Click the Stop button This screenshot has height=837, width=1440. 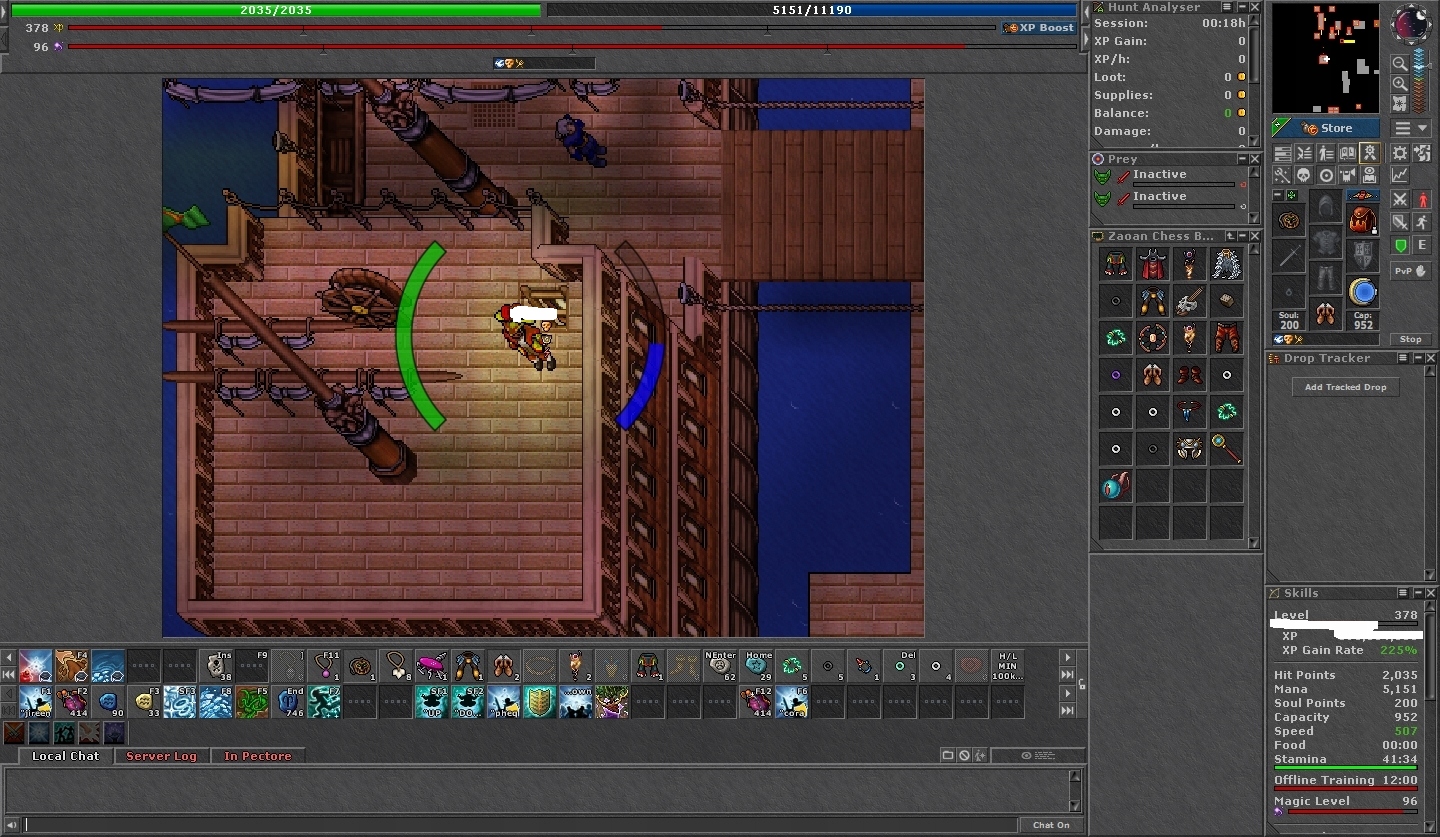click(1410, 339)
